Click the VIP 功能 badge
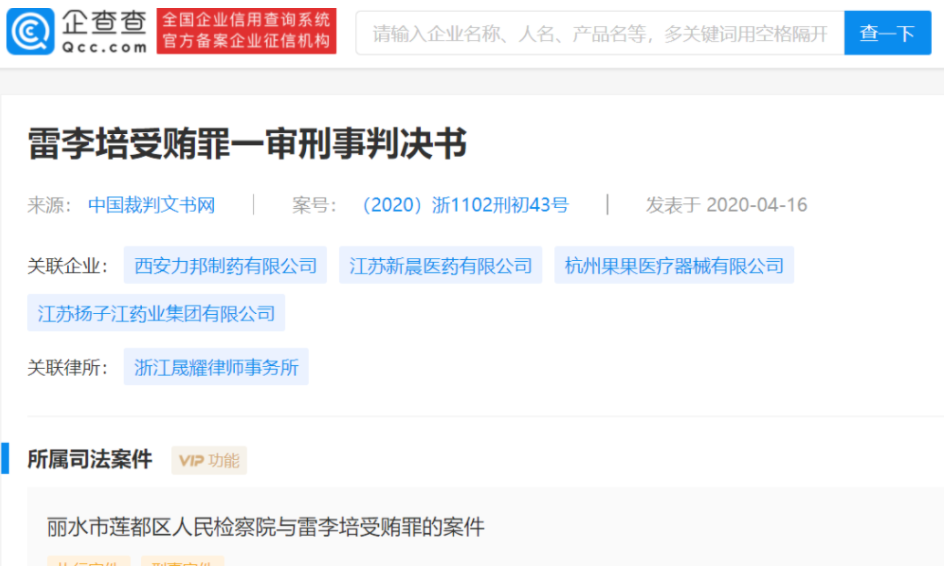This screenshot has width=944, height=567. click(x=209, y=460)
